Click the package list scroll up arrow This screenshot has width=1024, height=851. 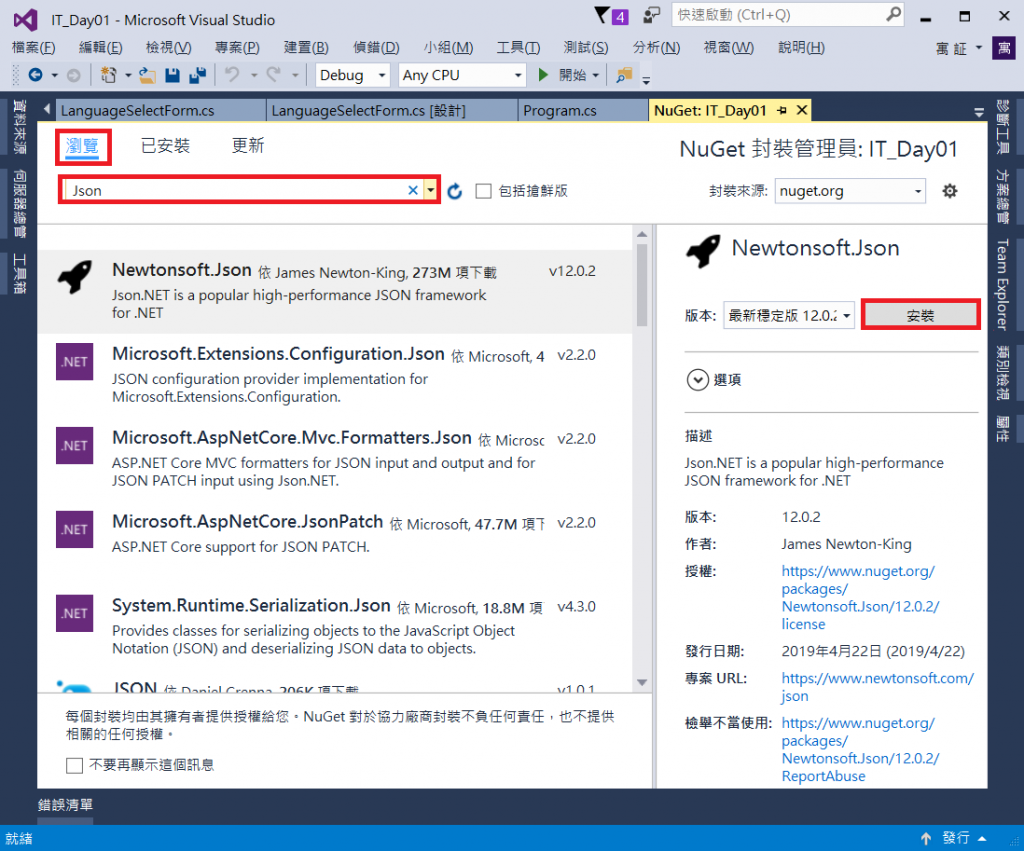click(642, 234)
